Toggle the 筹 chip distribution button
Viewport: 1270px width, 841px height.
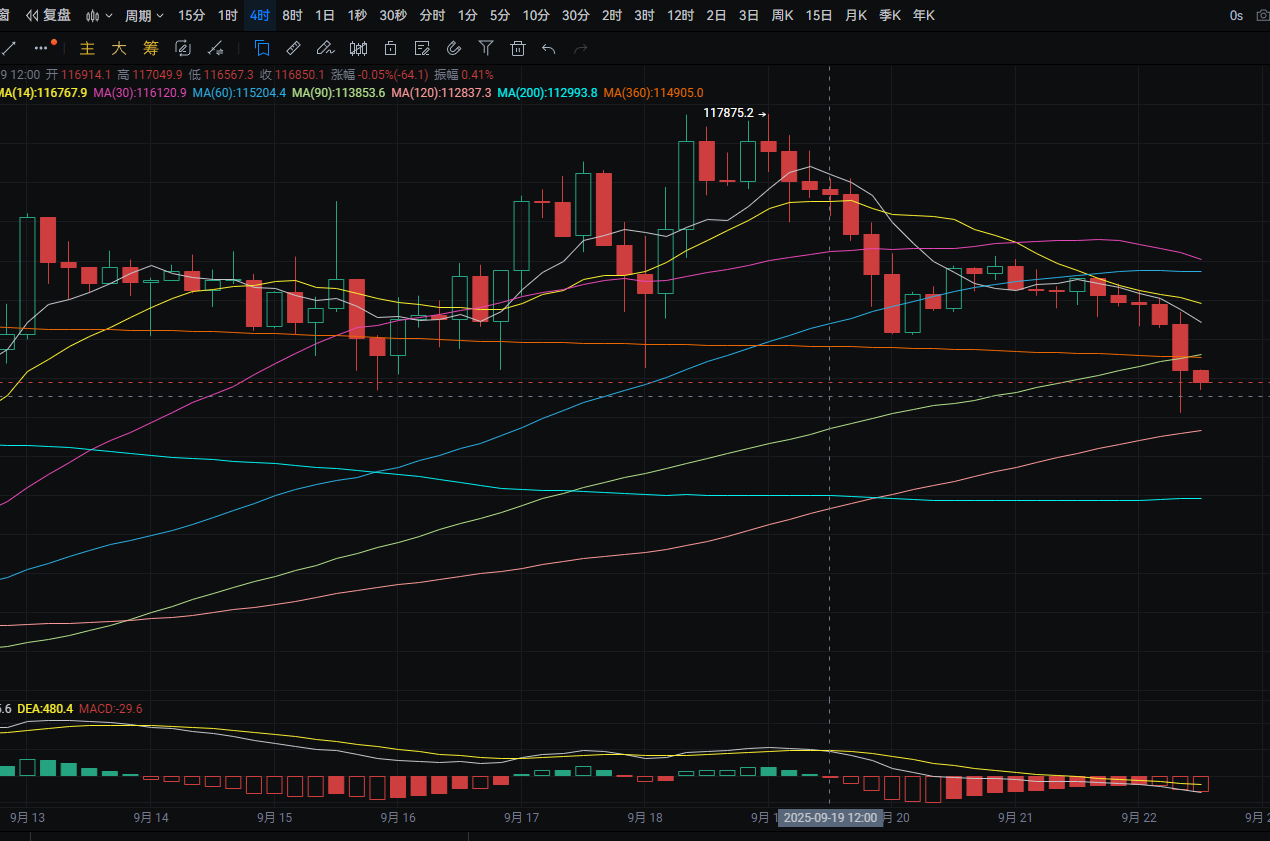pos(151,48)
